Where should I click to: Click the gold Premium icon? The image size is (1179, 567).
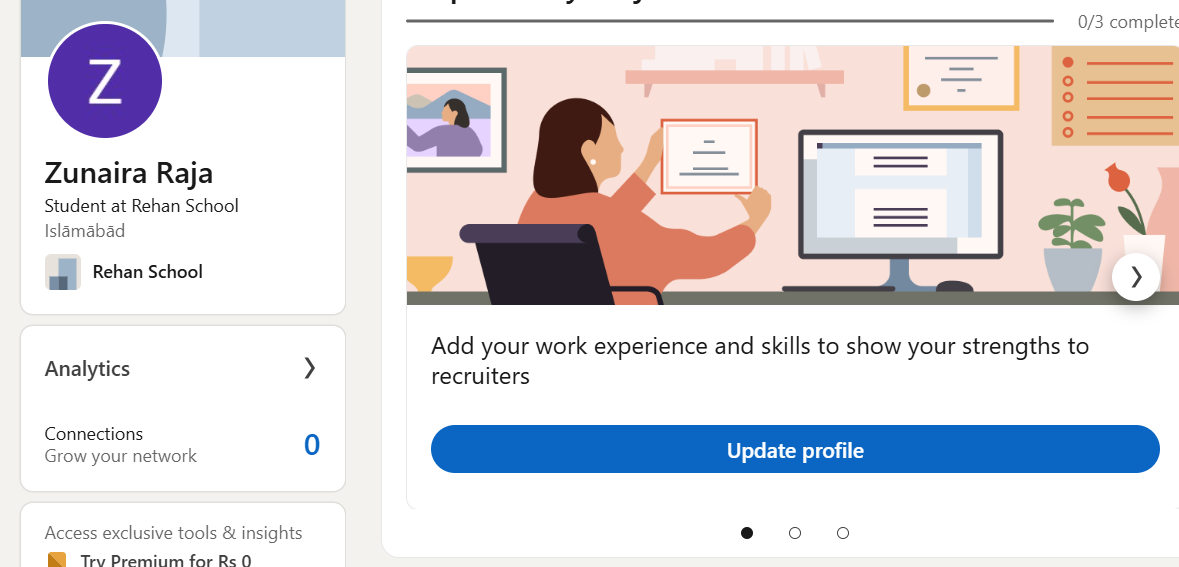(x=58, y=560)
